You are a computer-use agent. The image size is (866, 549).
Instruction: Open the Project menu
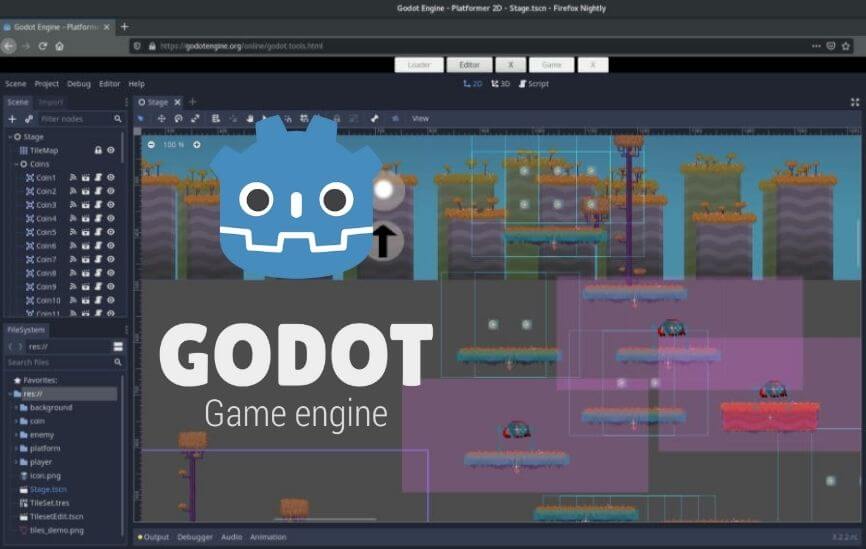point(47,84)
